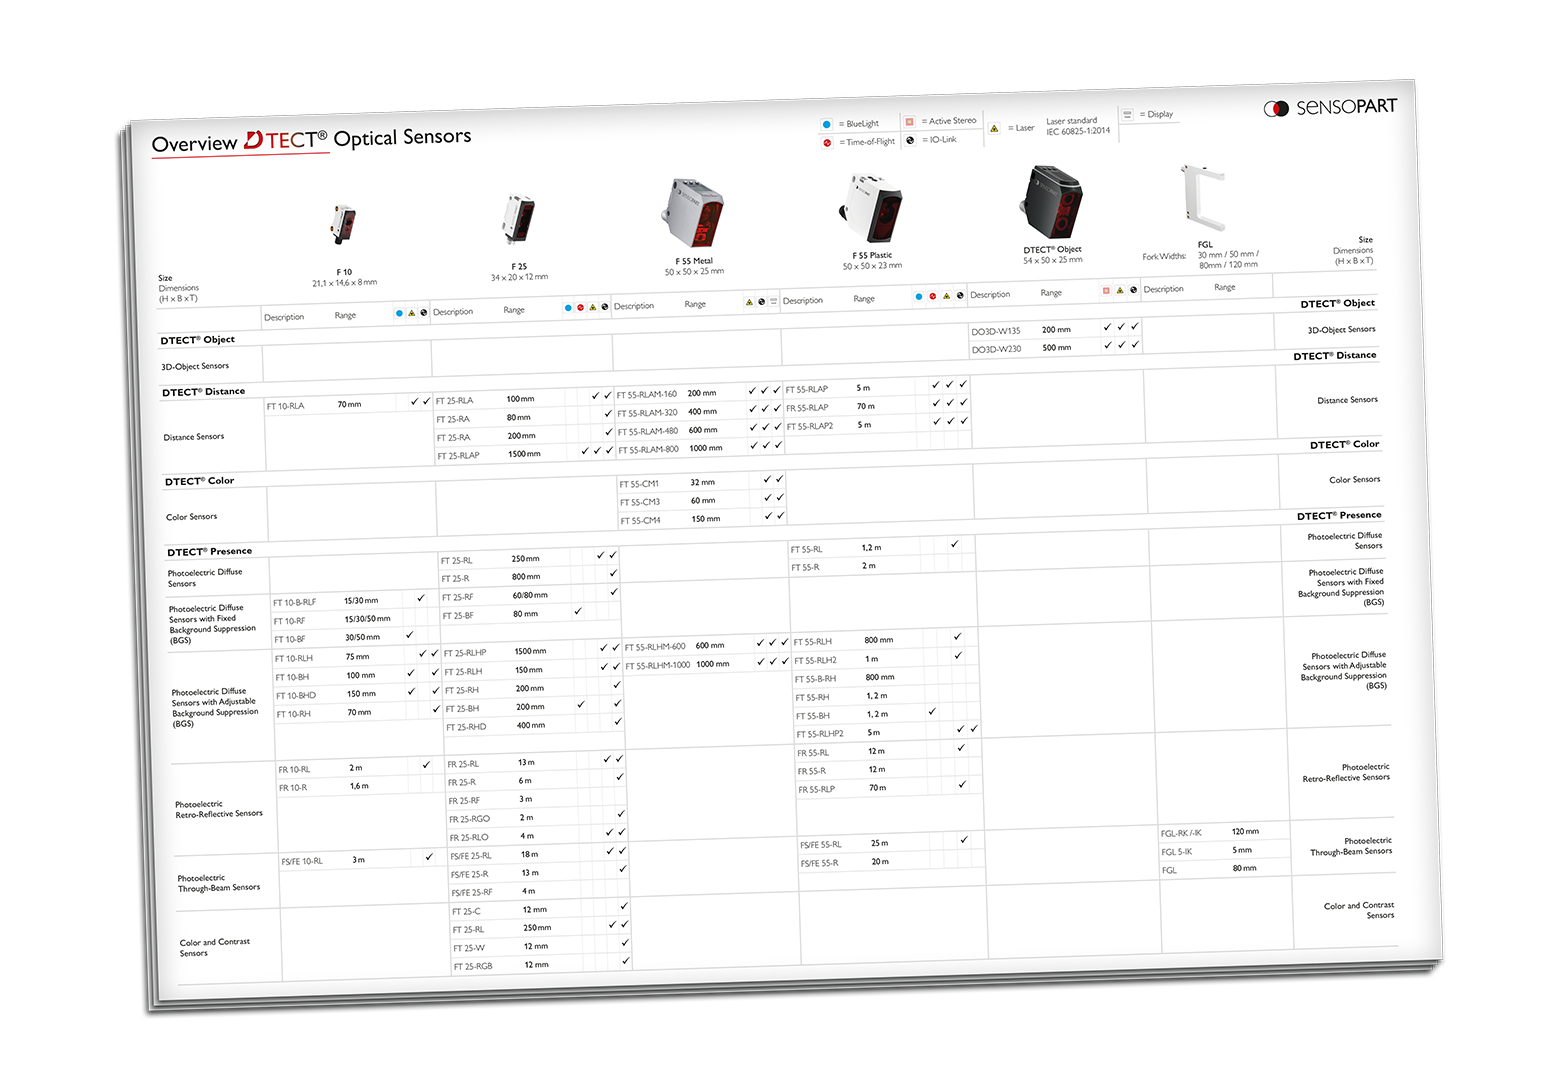Click the 'FT 55-CM4' color sensor cell
Image resolution: width=1568 pixels, height=1080 pixels.
point(640,521)
